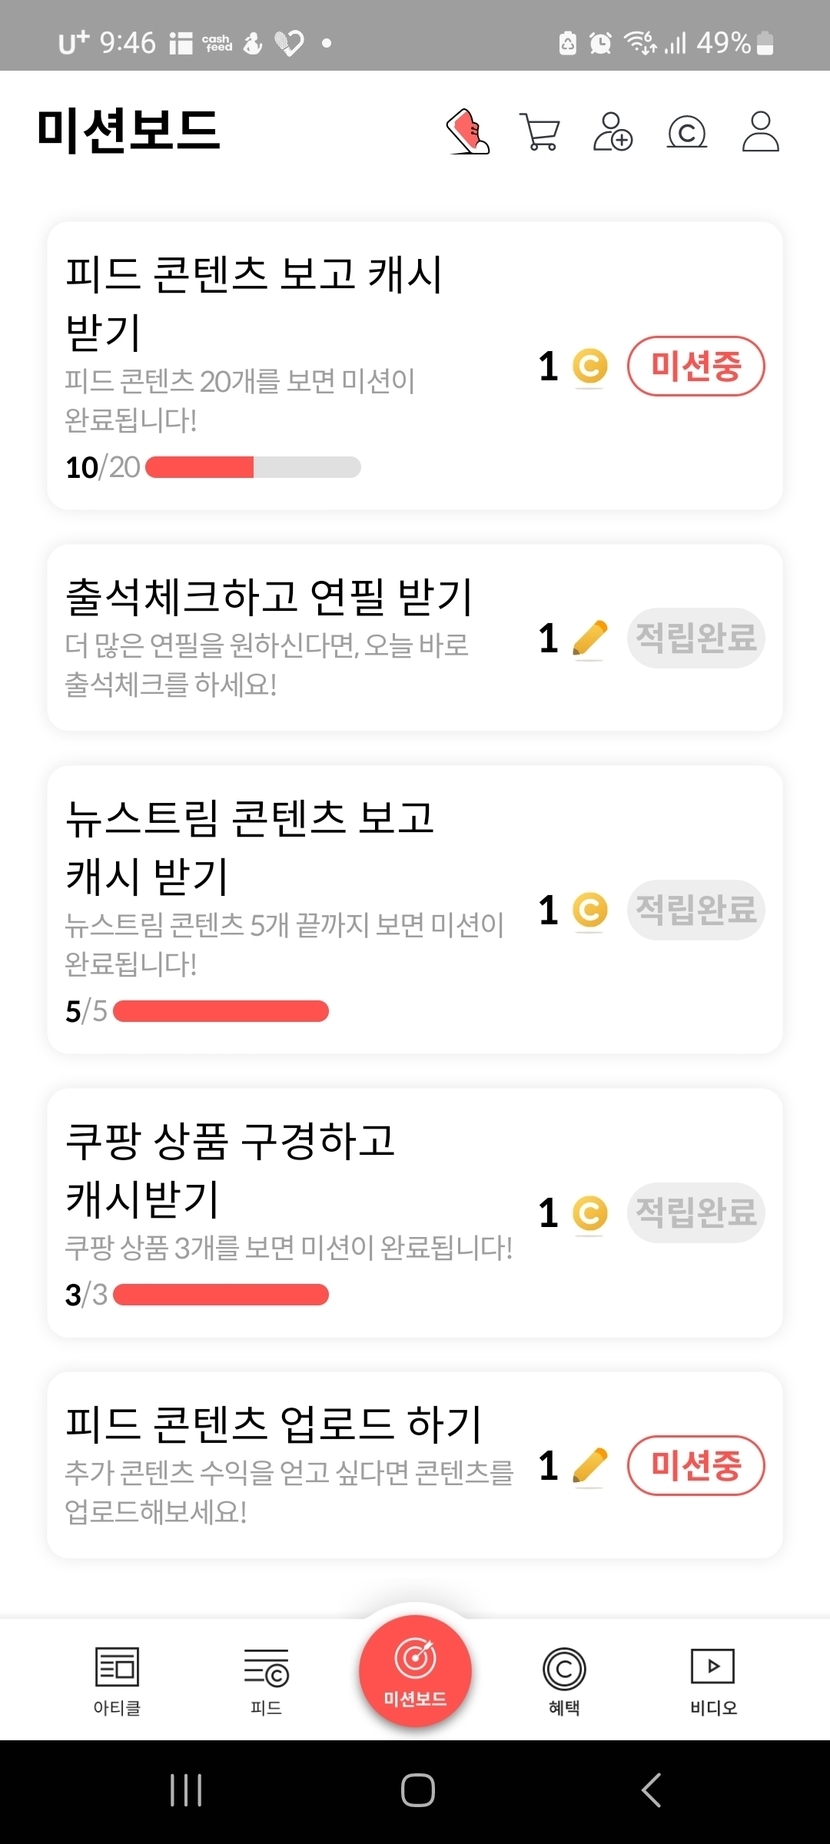Open the cash coin icon in header
830x1844 pixels.
coord(687,132)
